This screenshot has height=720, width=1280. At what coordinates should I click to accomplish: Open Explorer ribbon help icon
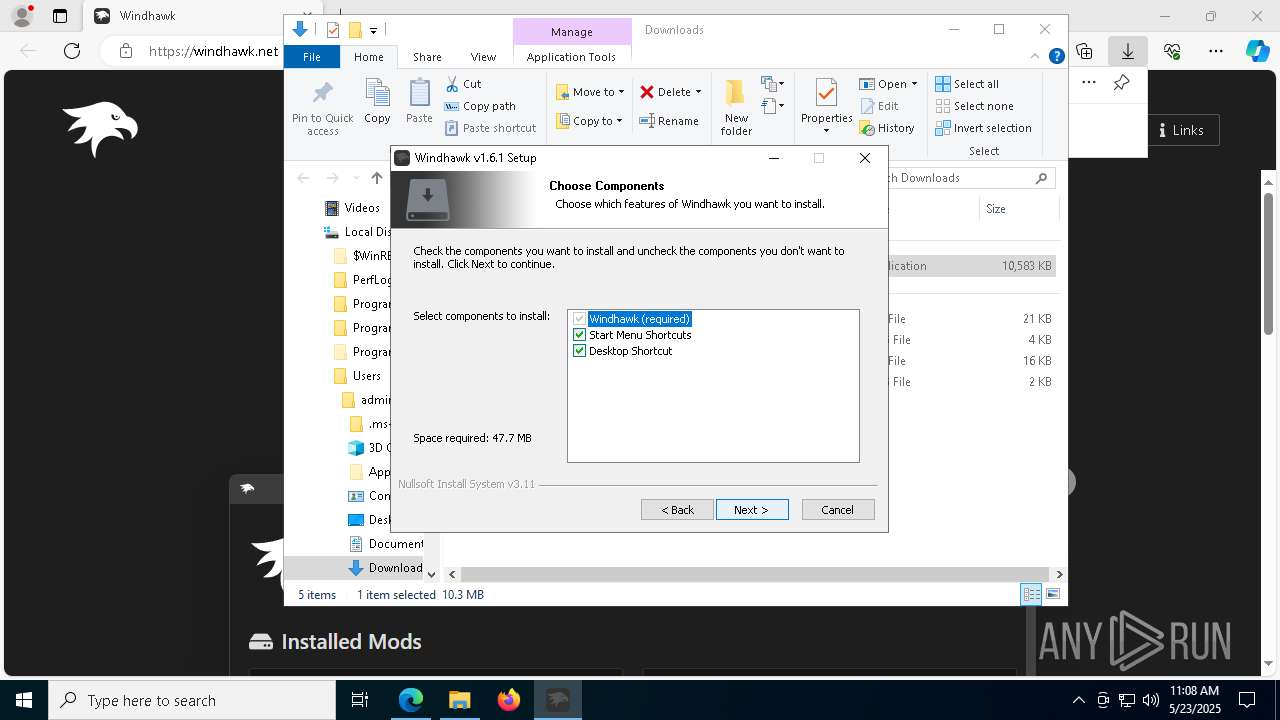pyautogui.click(x=1056, y=57)
